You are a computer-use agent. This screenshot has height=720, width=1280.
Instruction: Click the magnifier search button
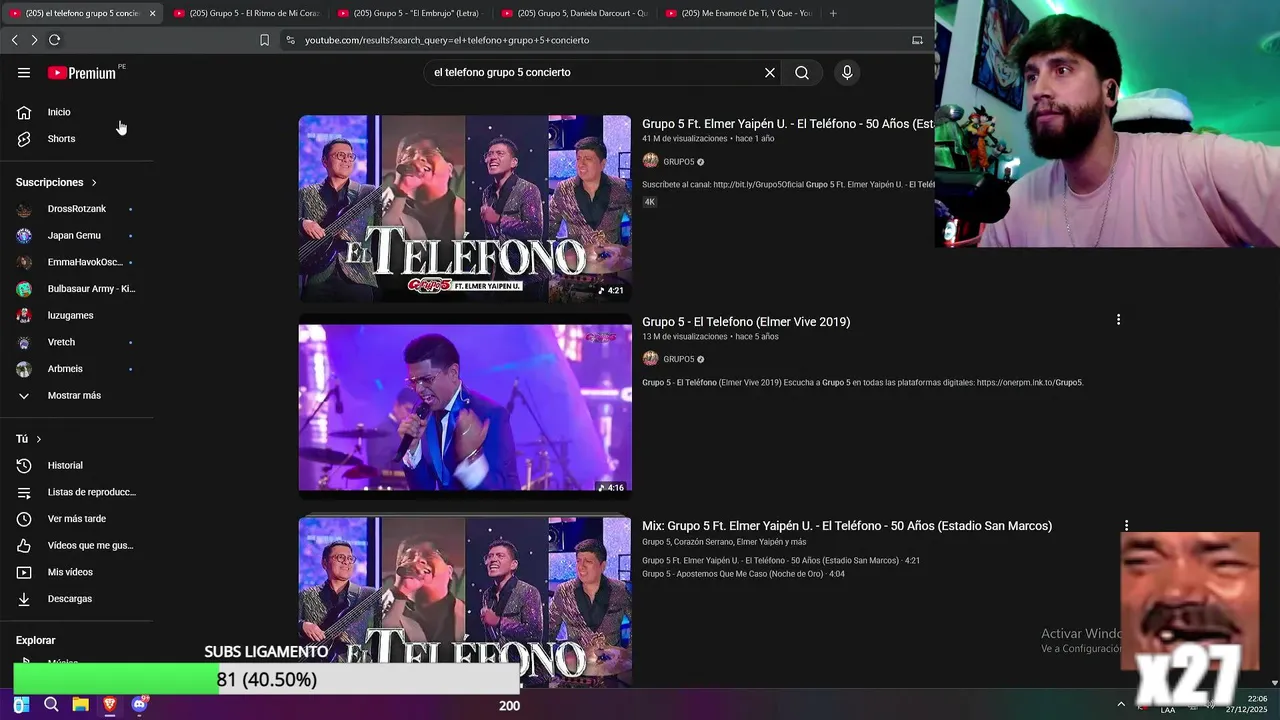pos(802,73)
